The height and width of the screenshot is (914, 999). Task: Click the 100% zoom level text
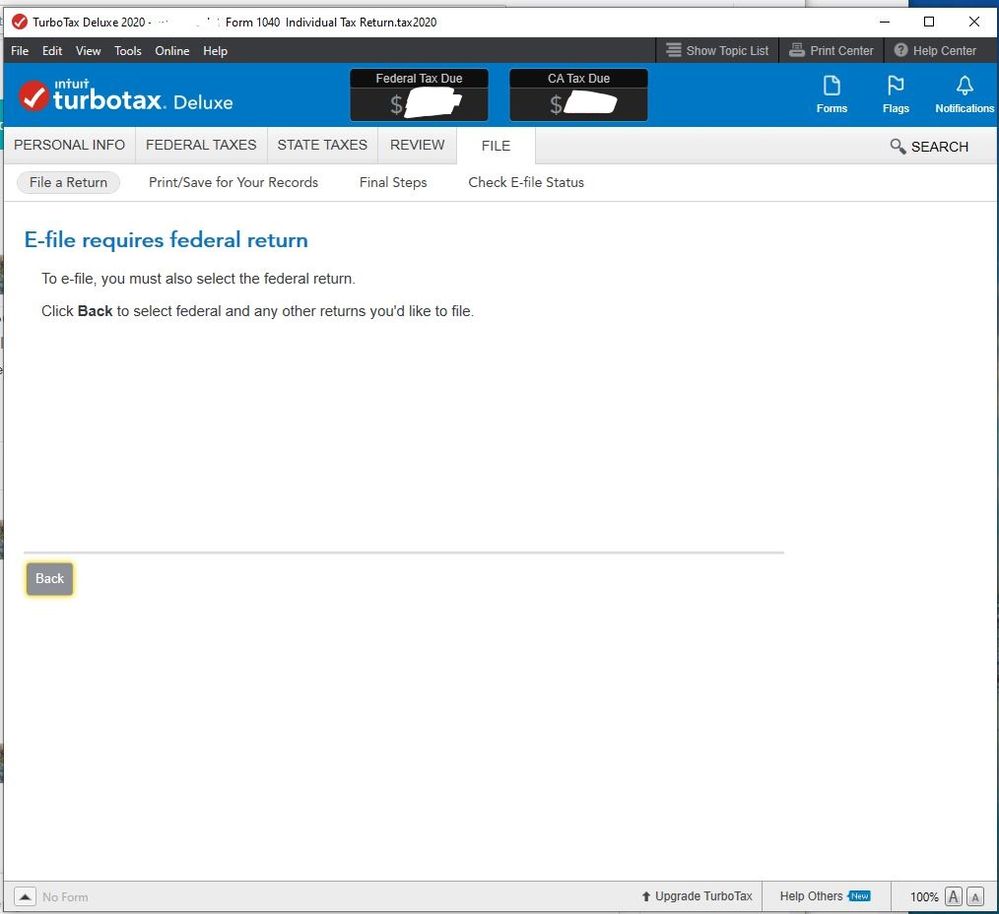(x=924, y=897)
